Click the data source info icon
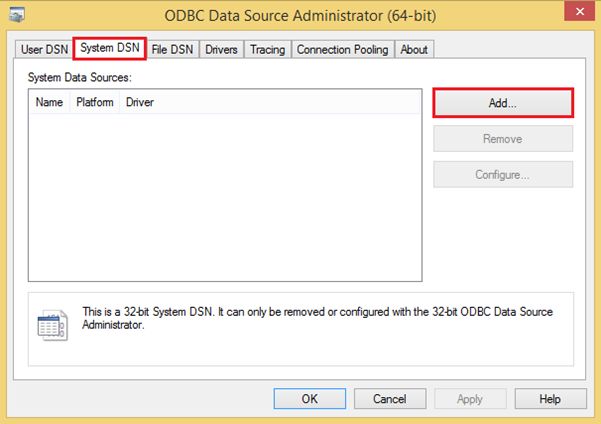 click(x=51, y=325)
